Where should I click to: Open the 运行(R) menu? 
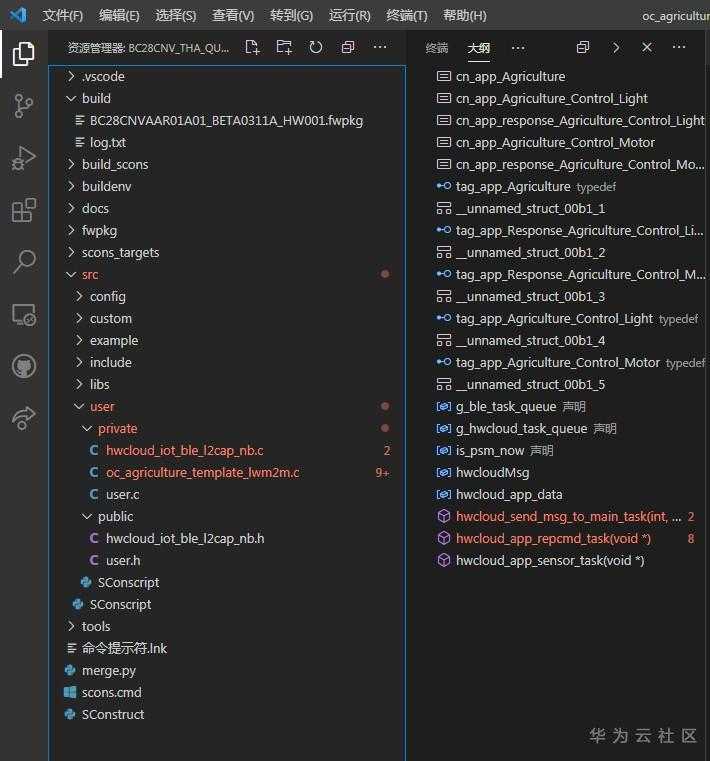[x=349, y=16]
